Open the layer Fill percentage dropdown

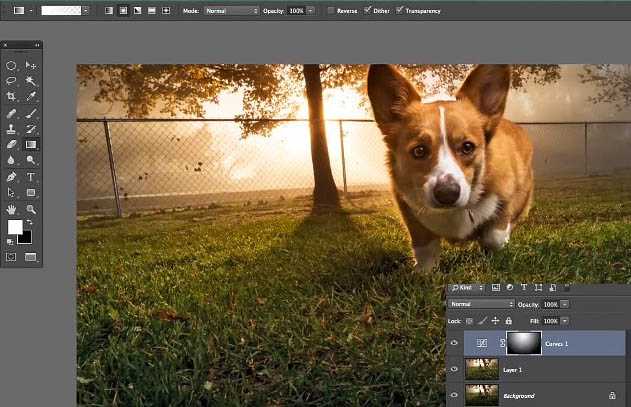tap(565, 321)
